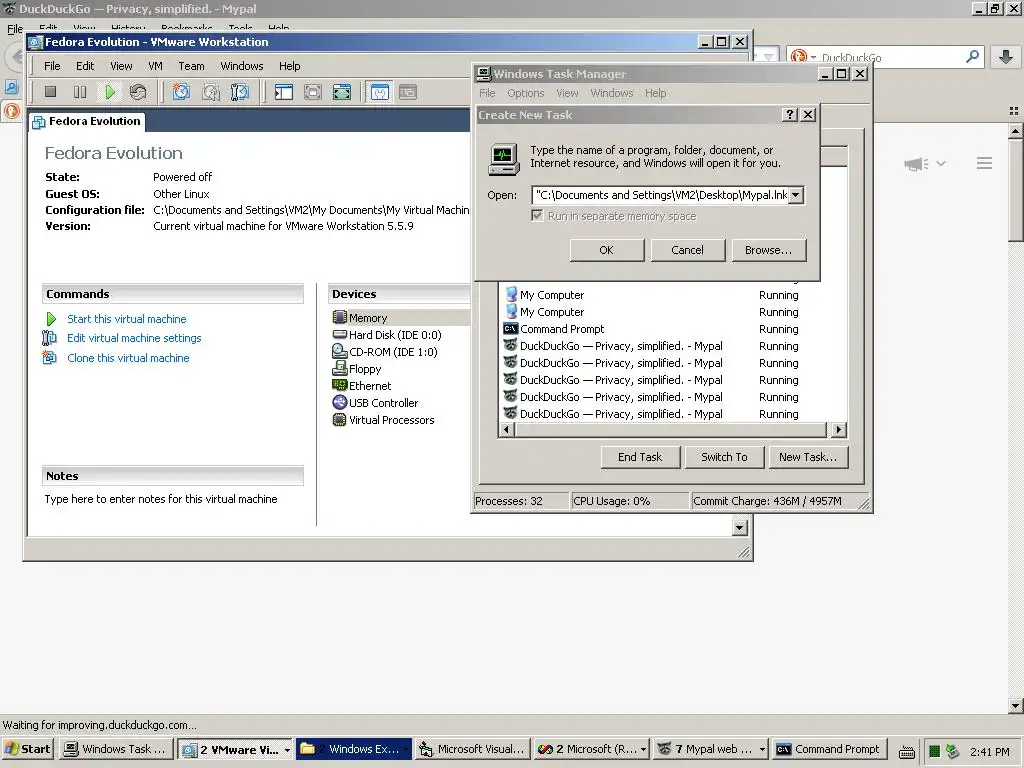Open the VMware File menu
Viewport: 1024px width, 768px height.
click(x=52, y=66)
